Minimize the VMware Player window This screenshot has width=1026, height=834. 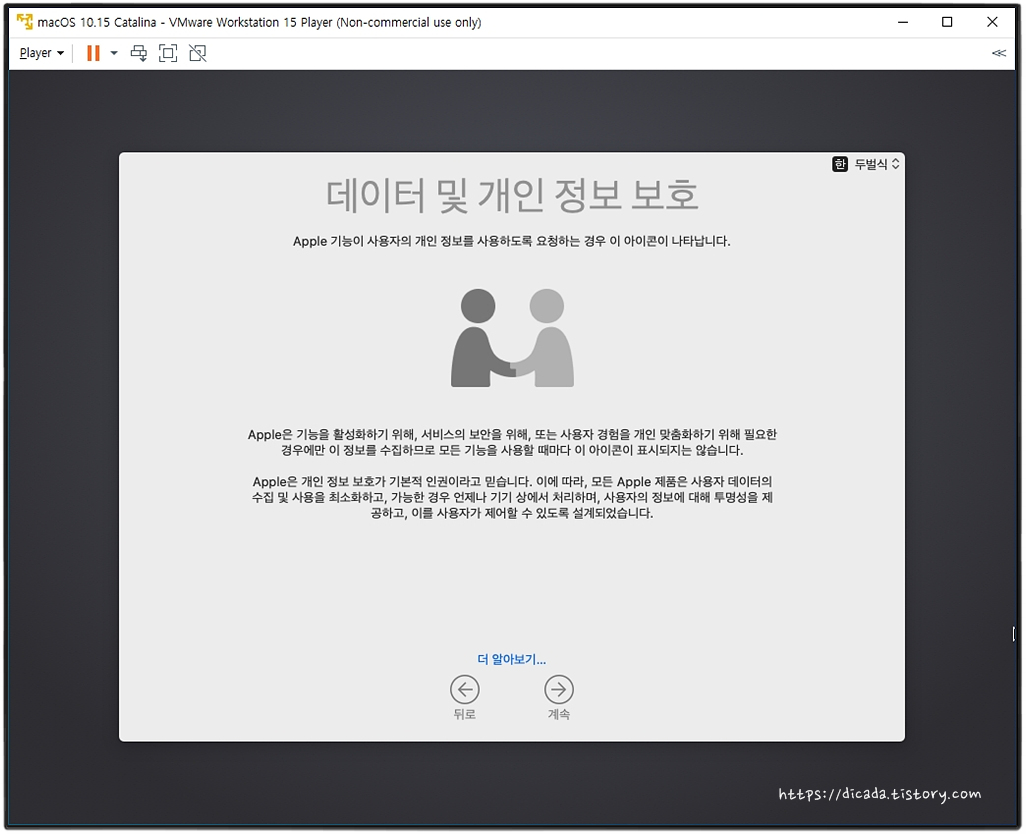(903, 22)
